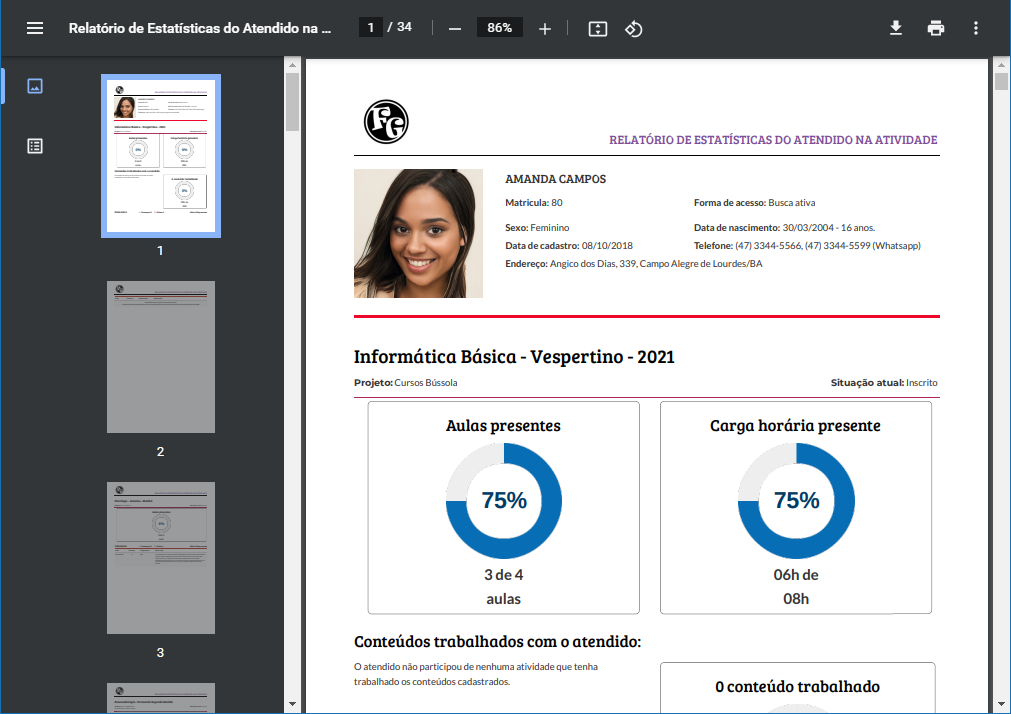Click the 'Telefone' numbers line

point(807,246)
